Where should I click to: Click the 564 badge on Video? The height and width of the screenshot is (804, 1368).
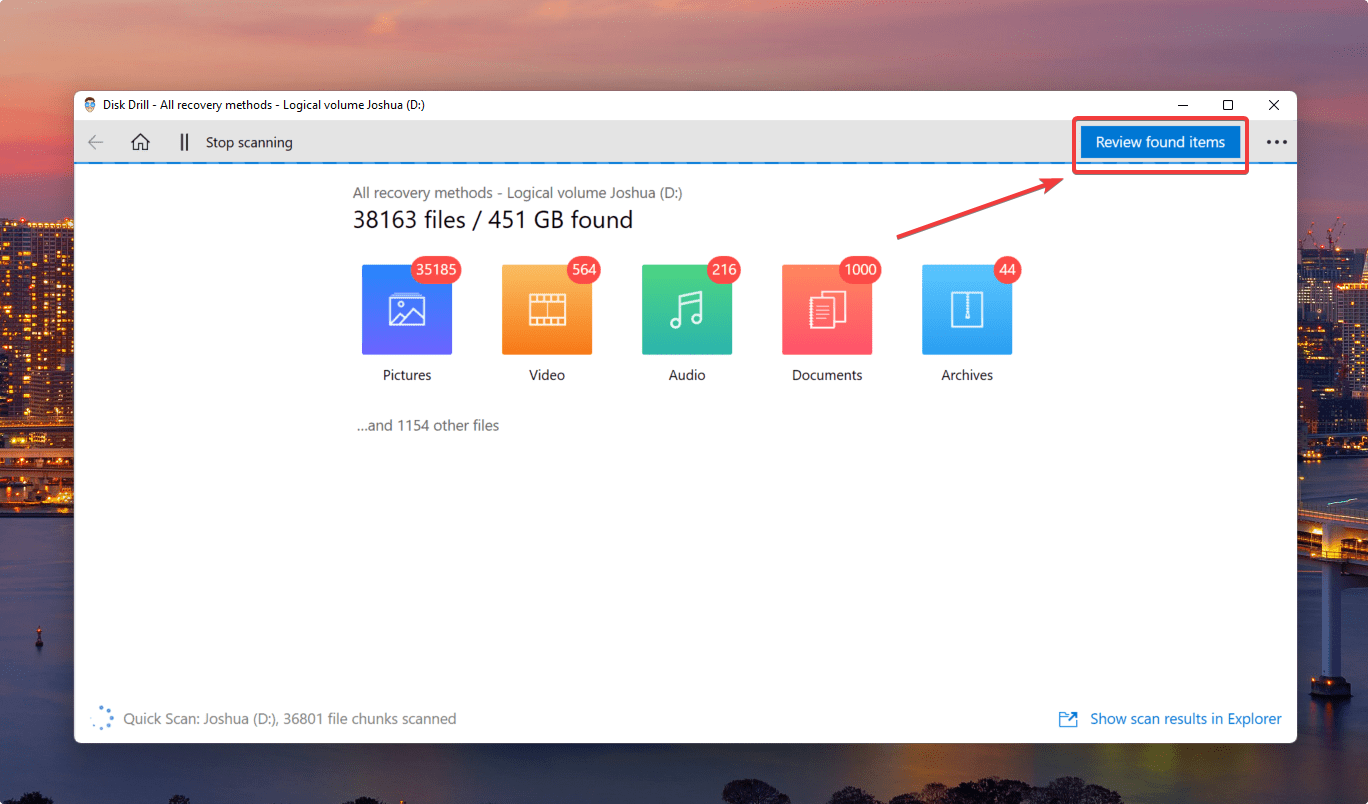[x=584, y=269]
